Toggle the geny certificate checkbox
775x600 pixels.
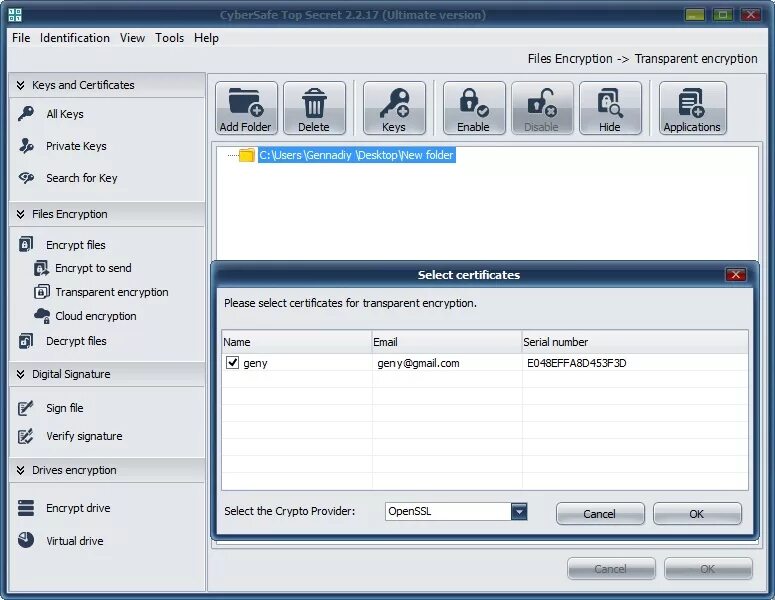click(232, 363)
